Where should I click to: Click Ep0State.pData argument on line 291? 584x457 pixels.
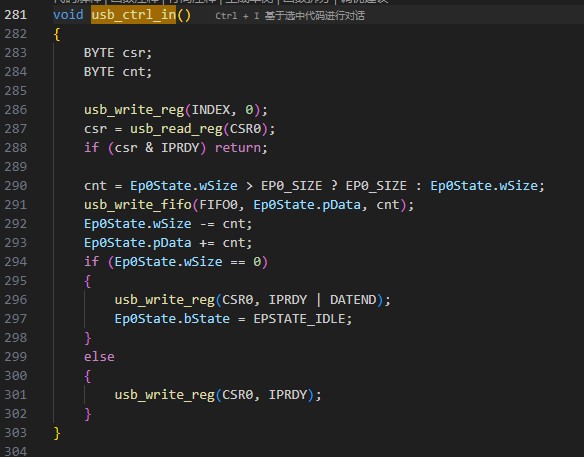click(307, 205)
